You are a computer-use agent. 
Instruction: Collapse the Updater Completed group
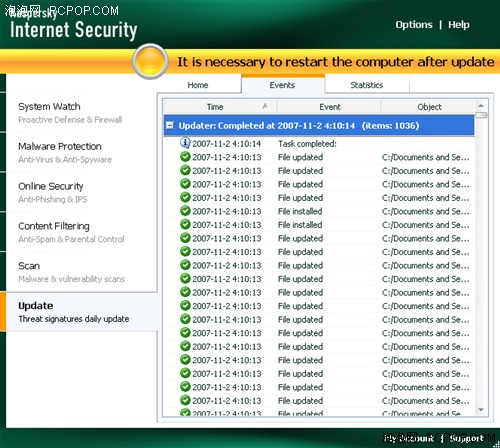coord(170,125)
